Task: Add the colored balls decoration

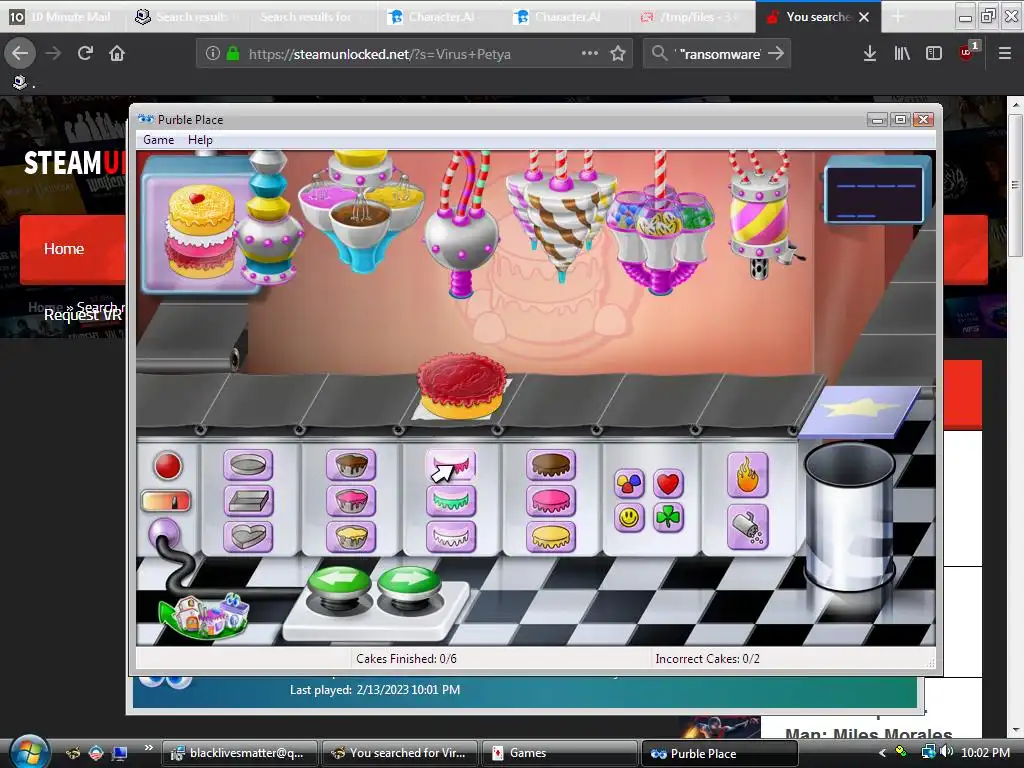Action: pyautogui.click(x=629, y=483)
